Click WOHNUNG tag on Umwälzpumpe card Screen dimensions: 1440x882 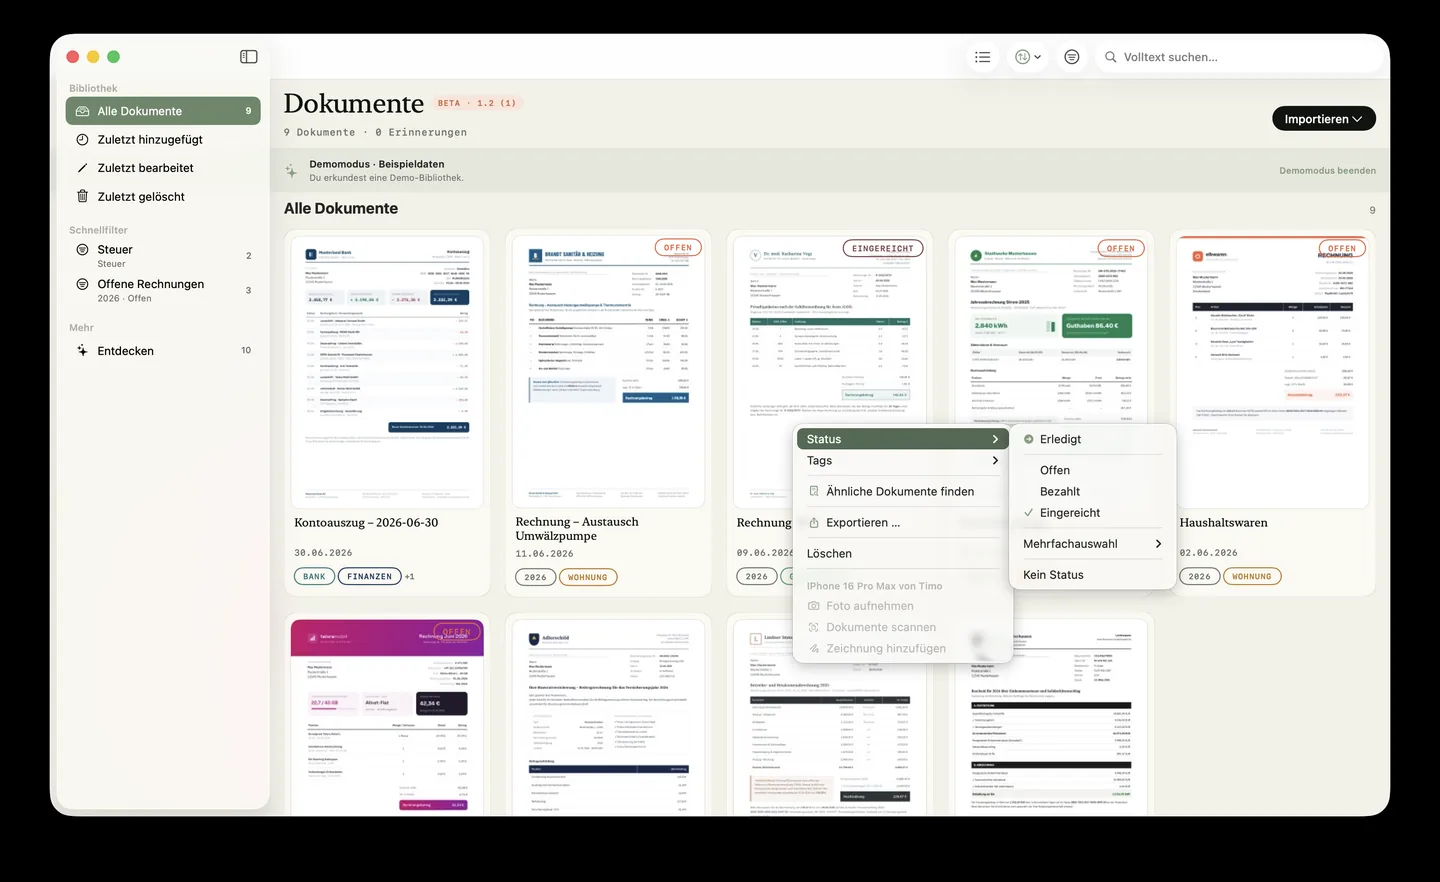click(x=588, y=577)
